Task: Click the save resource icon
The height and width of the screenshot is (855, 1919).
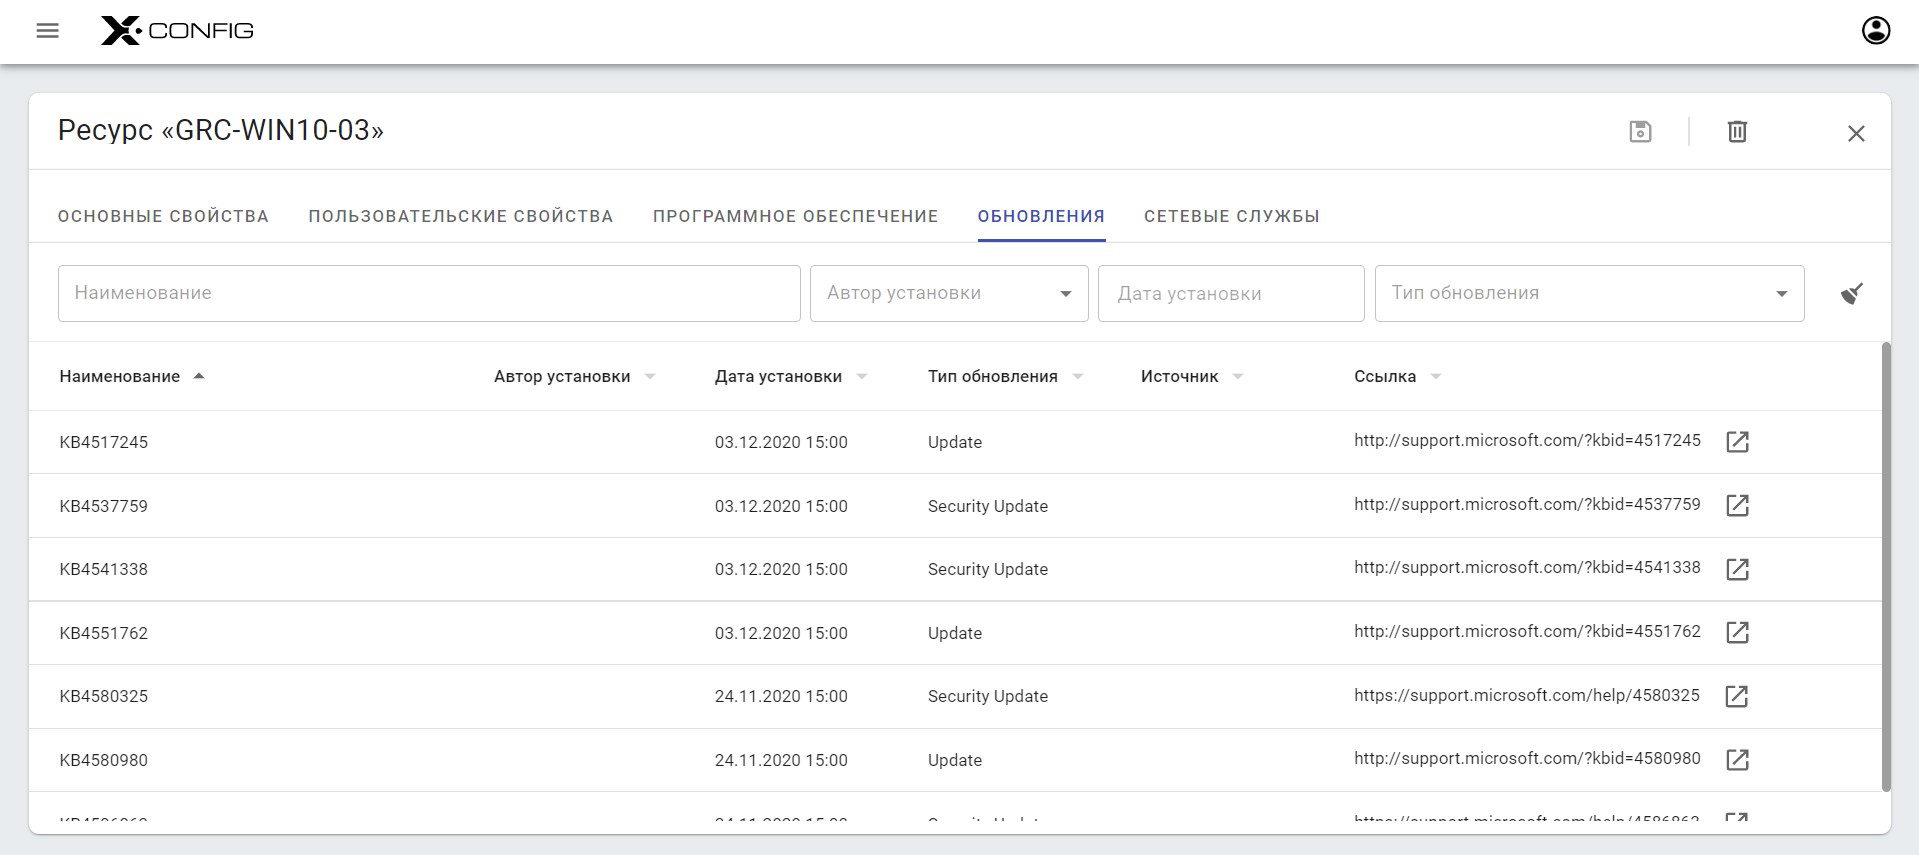Action: (x=1640, y=132)
